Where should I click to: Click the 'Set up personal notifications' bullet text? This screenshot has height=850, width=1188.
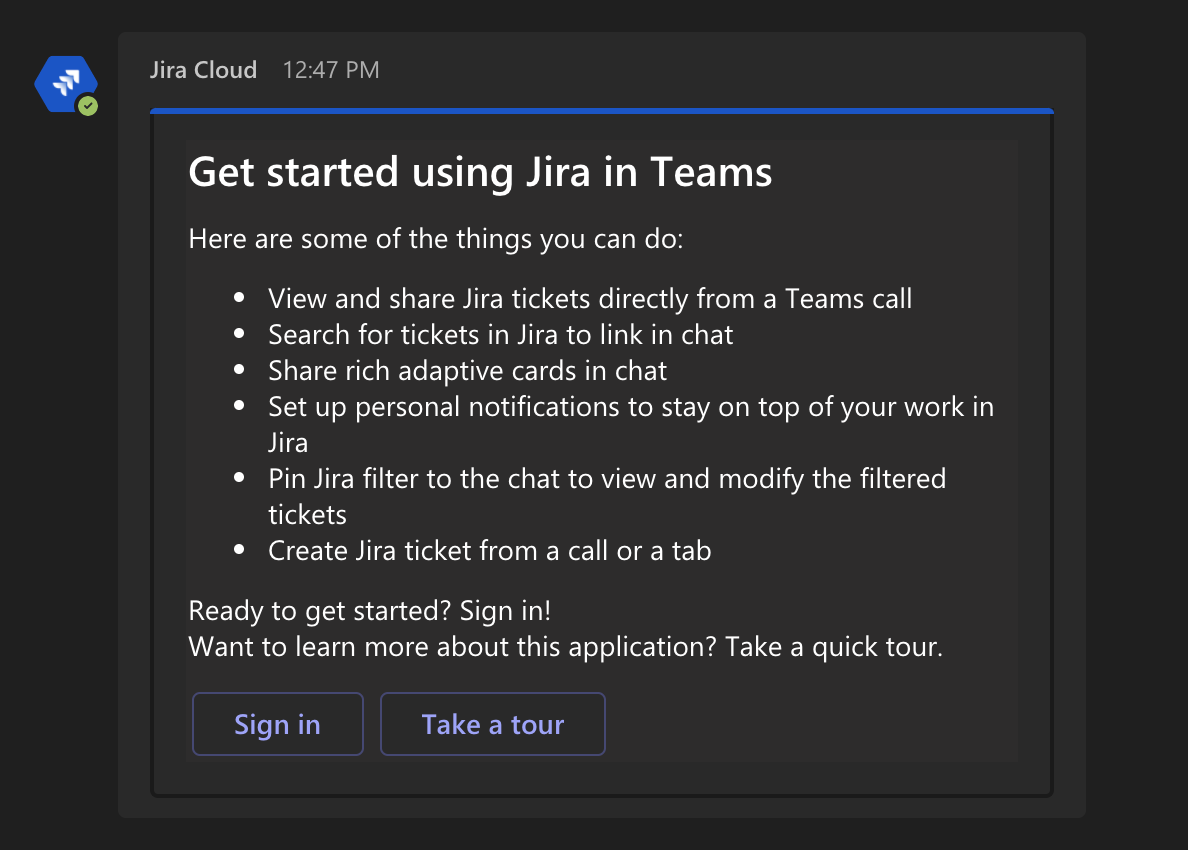631,424
